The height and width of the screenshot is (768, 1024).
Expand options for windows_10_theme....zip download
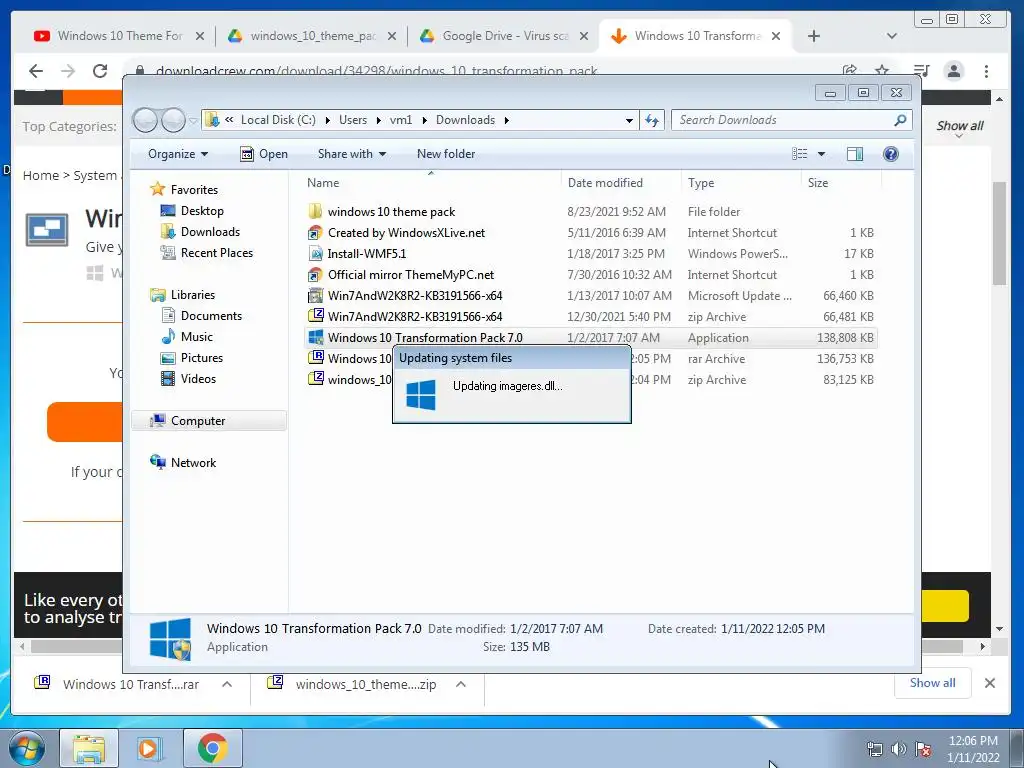coord(461,684)
